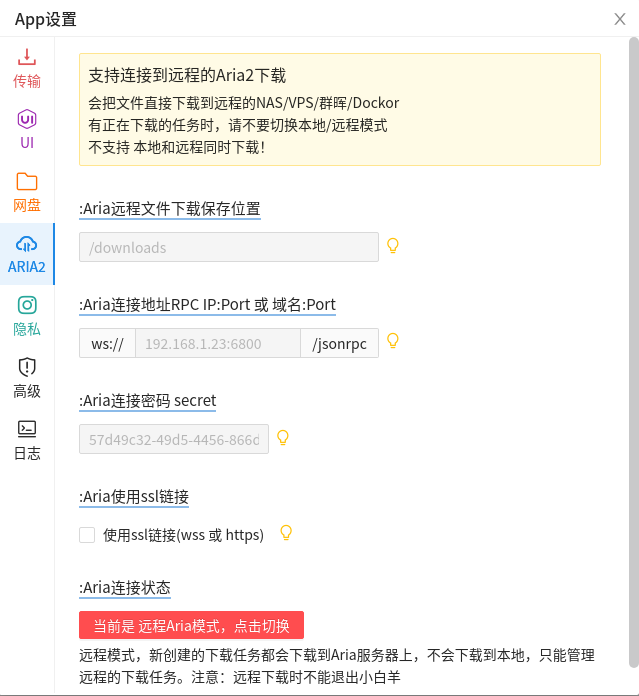Select the 高级 shield icon
This screenshot has width=639, height=696.
(27, 368)
